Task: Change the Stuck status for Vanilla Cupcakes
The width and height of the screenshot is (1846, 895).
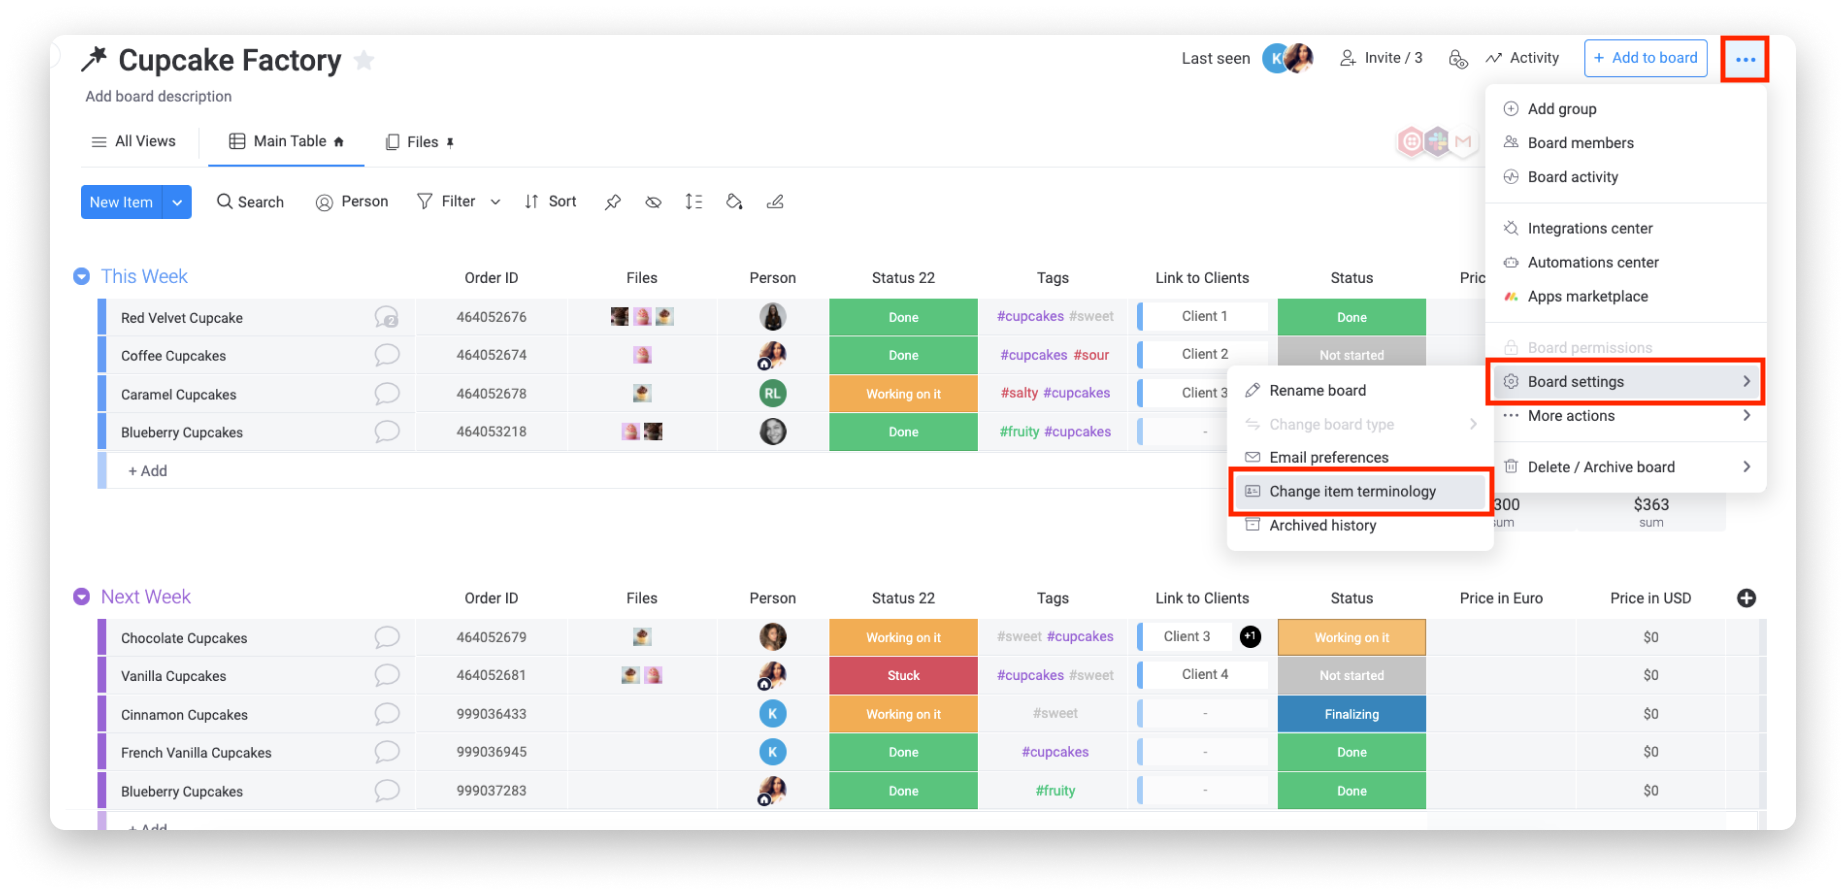Action: [x=903, y=675]
